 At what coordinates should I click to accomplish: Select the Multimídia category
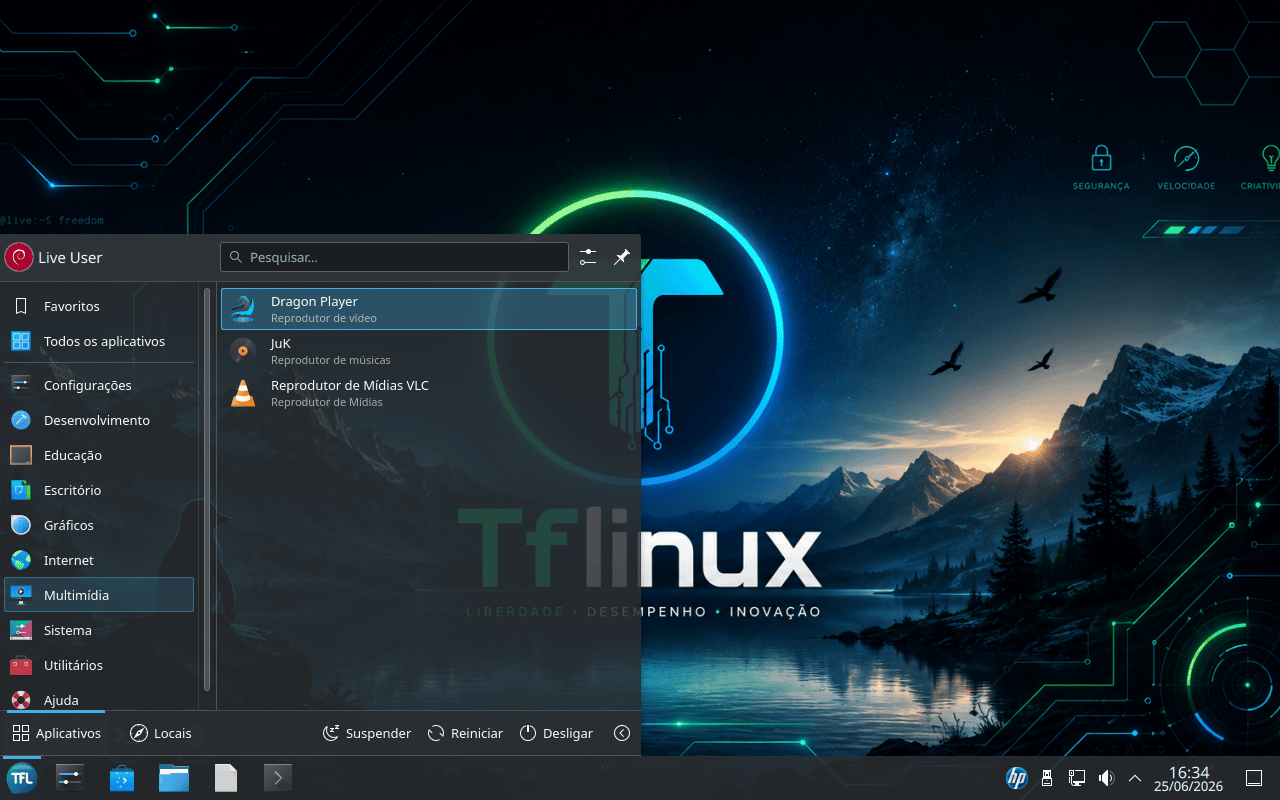click(99, 595)
